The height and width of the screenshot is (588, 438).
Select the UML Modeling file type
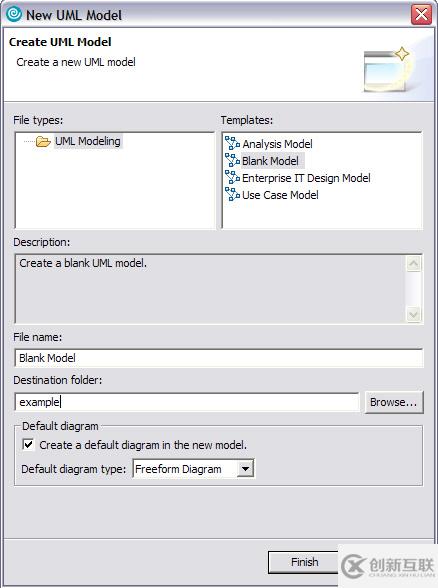88,141
